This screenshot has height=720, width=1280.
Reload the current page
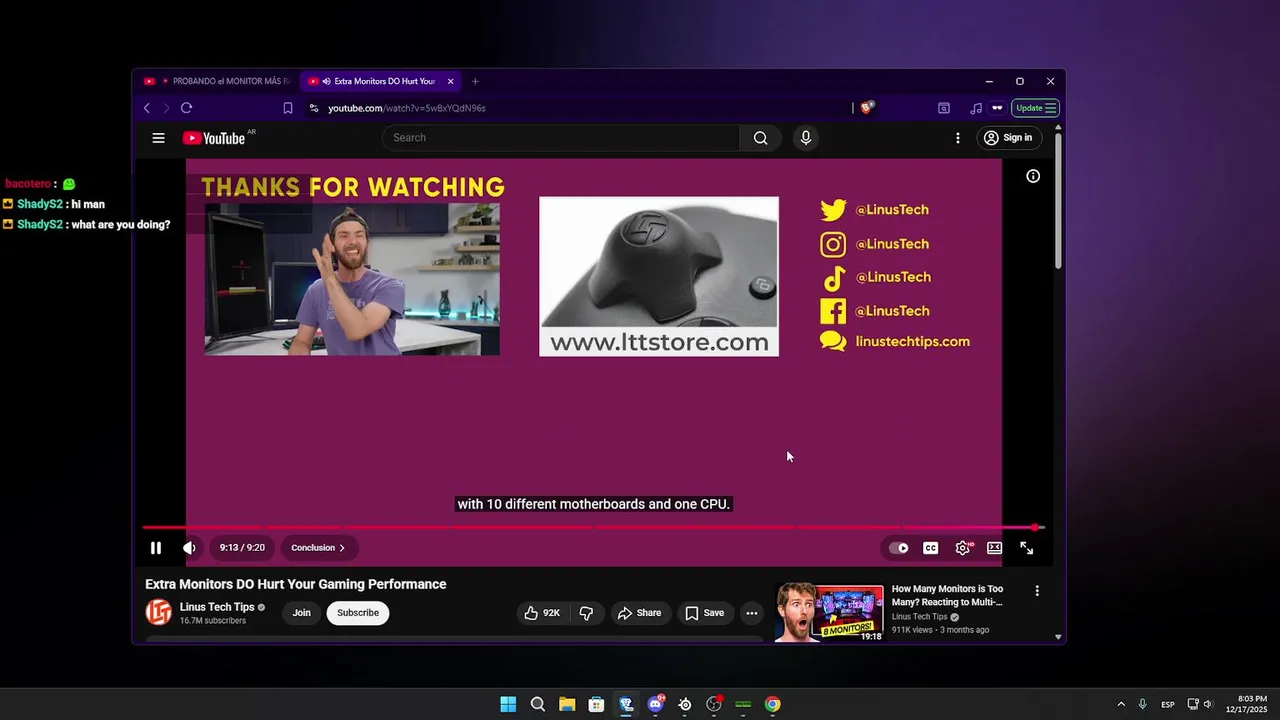click(186, 108)
